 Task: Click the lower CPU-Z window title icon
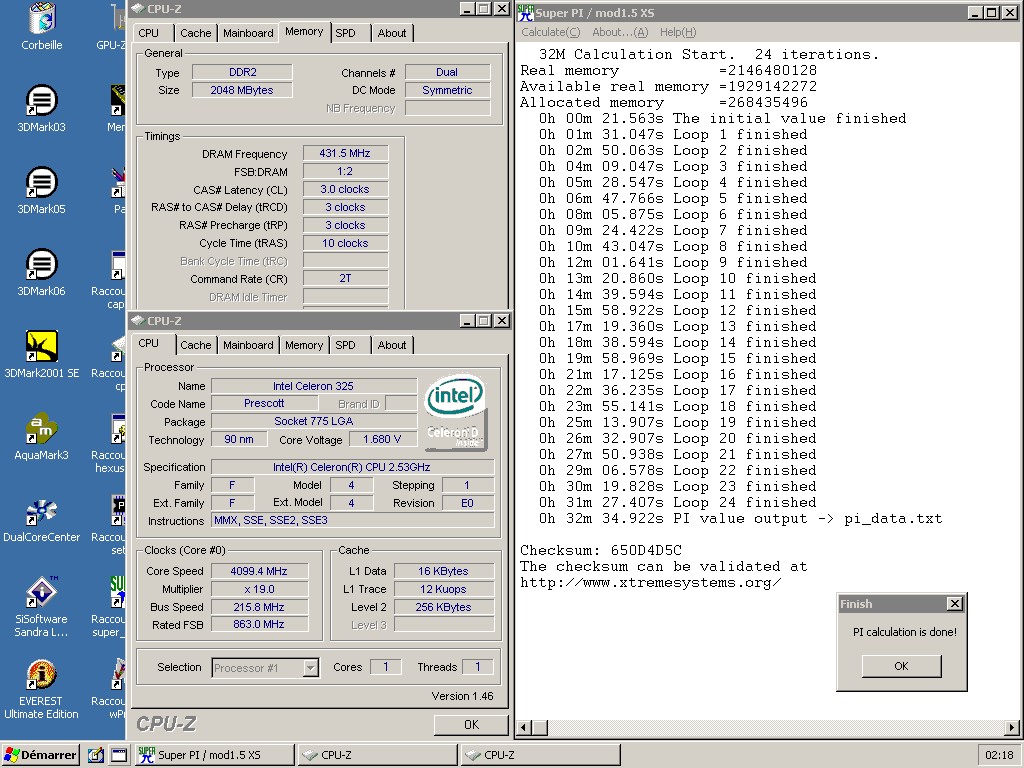click(138, 321)
